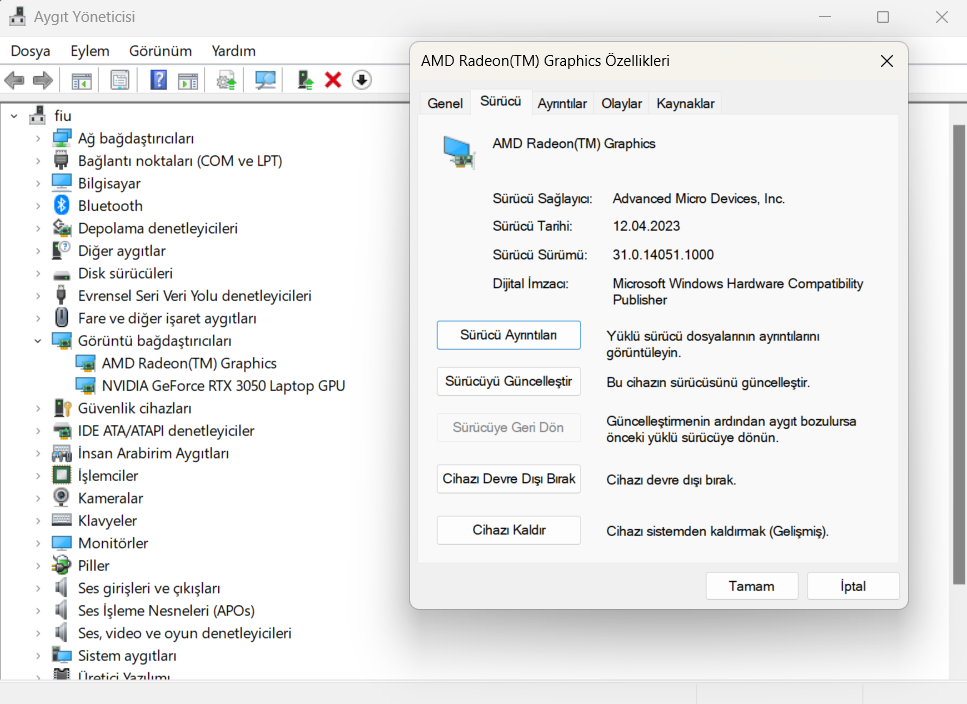Click the Device Manager vertical scrollbar thumb
This screenshot has width=967, height=704.
[x=959, y=354]
